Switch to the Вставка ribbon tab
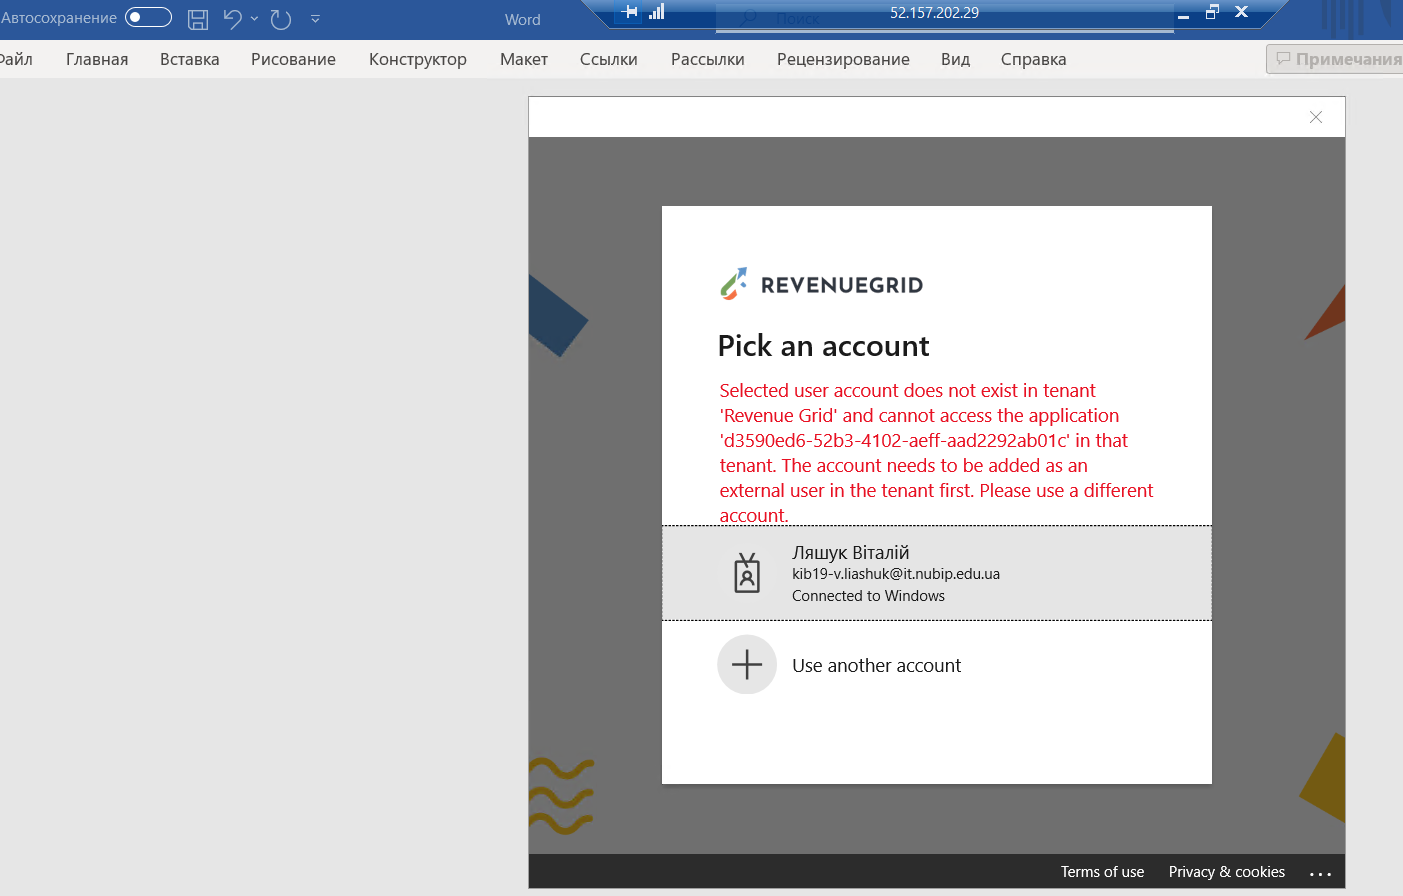 tap(189, 59)
